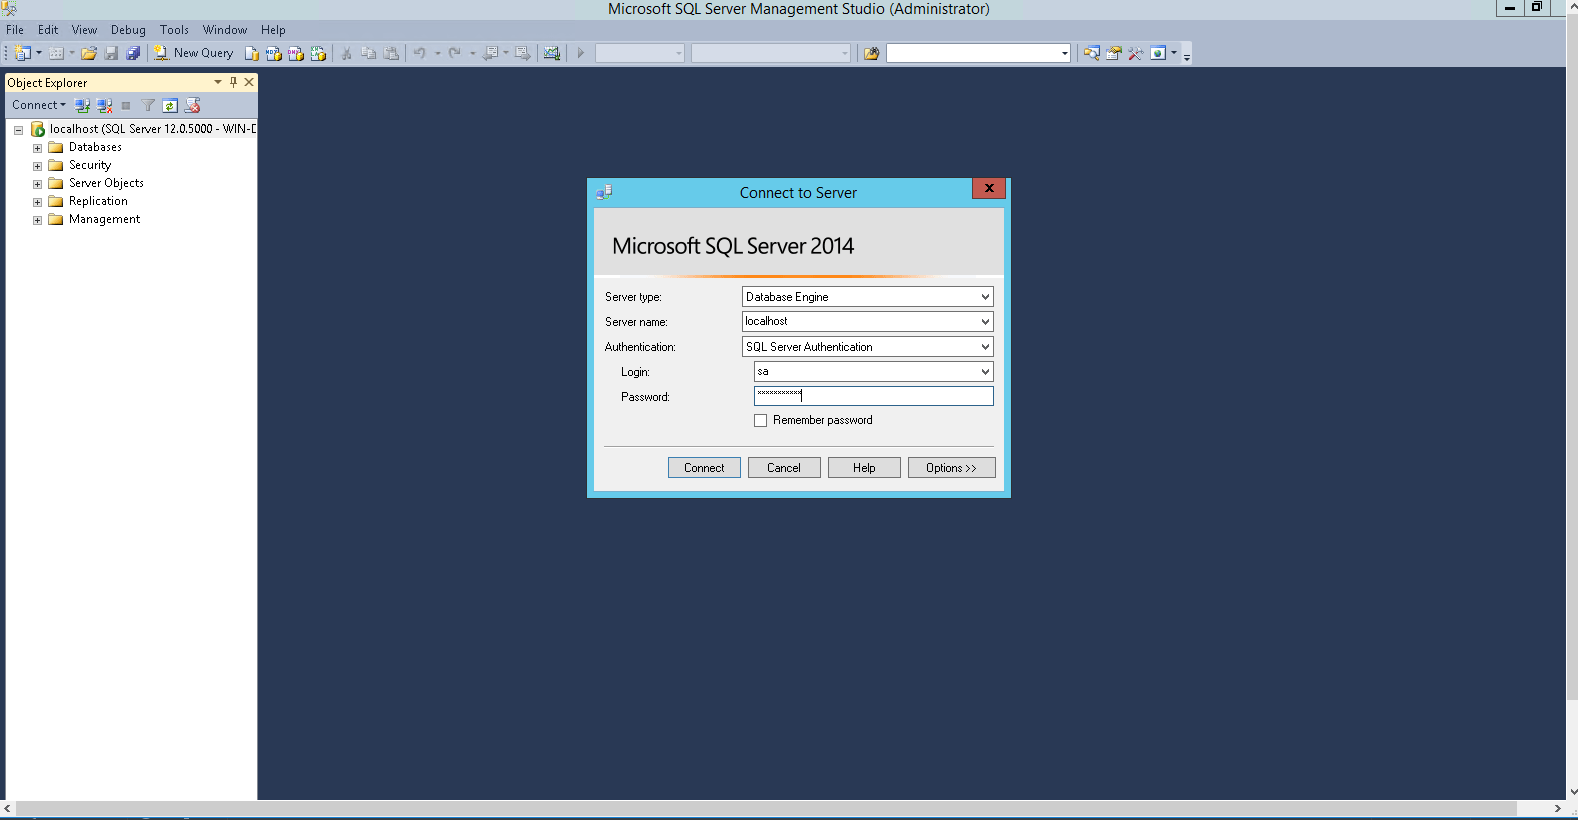The height and width of the screenshot is (820, 1578).
Task: Open the Authentication dropdown
Action: (985, 347)
